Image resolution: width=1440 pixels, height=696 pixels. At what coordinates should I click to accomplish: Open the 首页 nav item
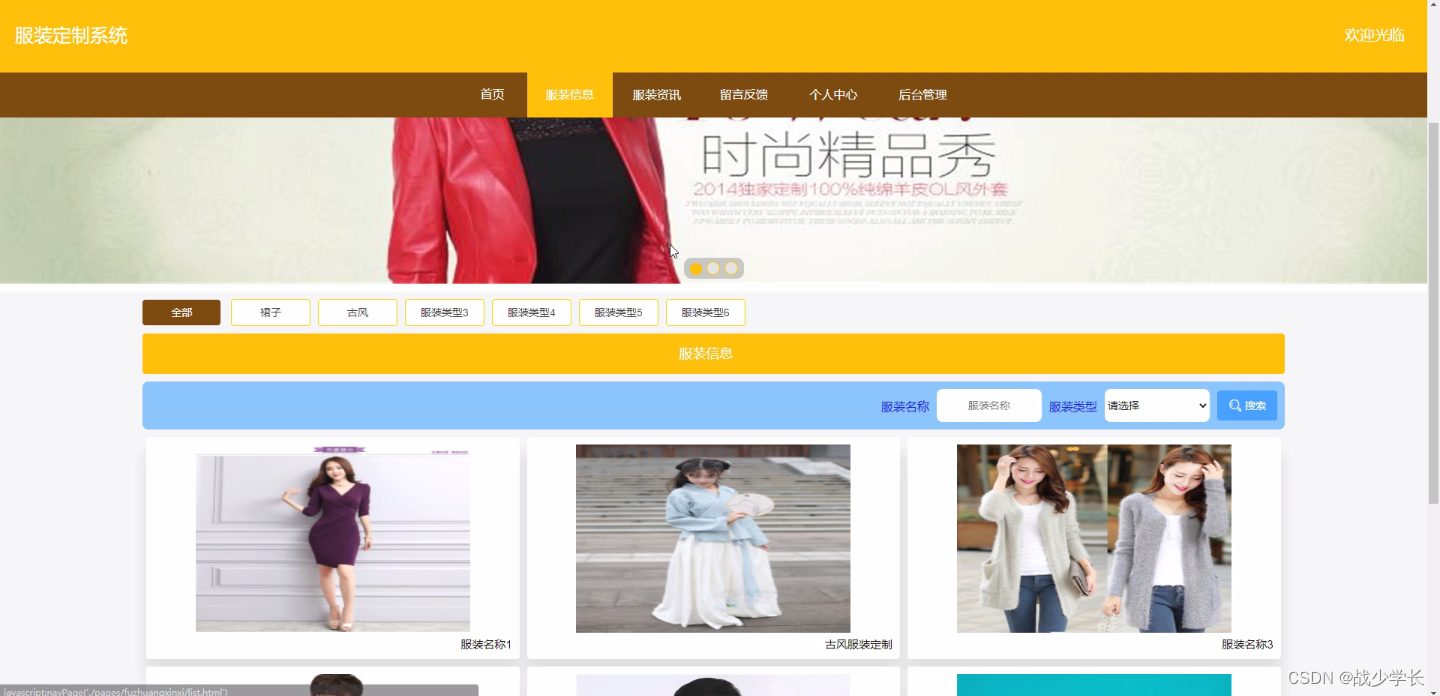492,95
